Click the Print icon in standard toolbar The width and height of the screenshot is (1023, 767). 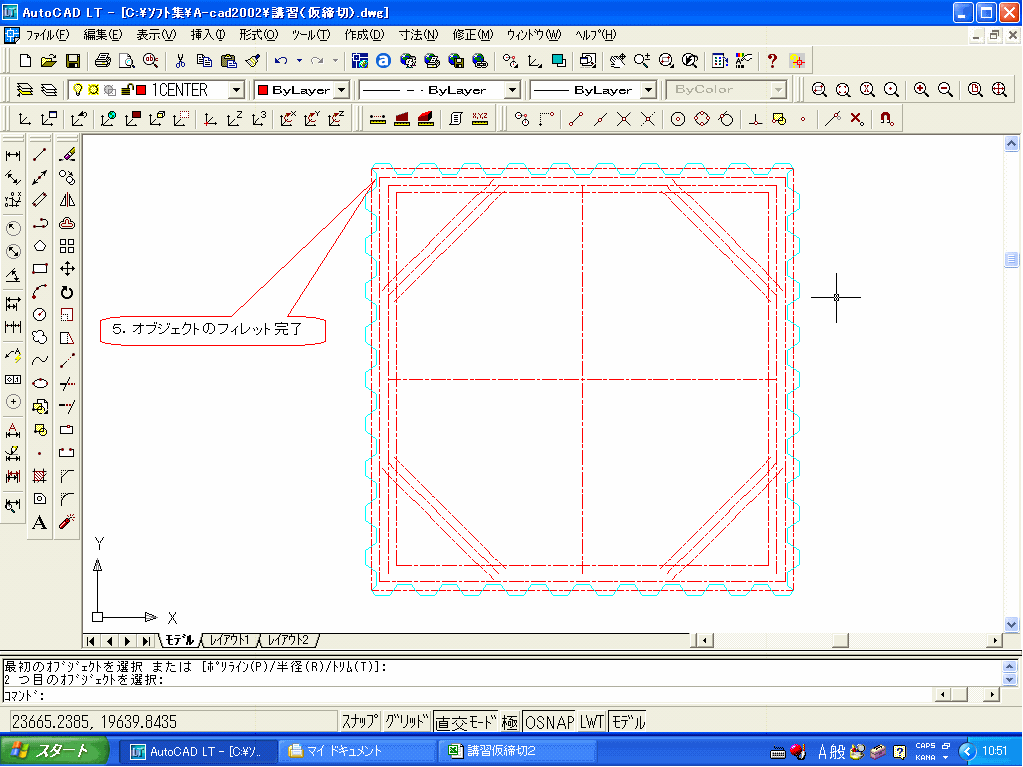click(102, 61)
